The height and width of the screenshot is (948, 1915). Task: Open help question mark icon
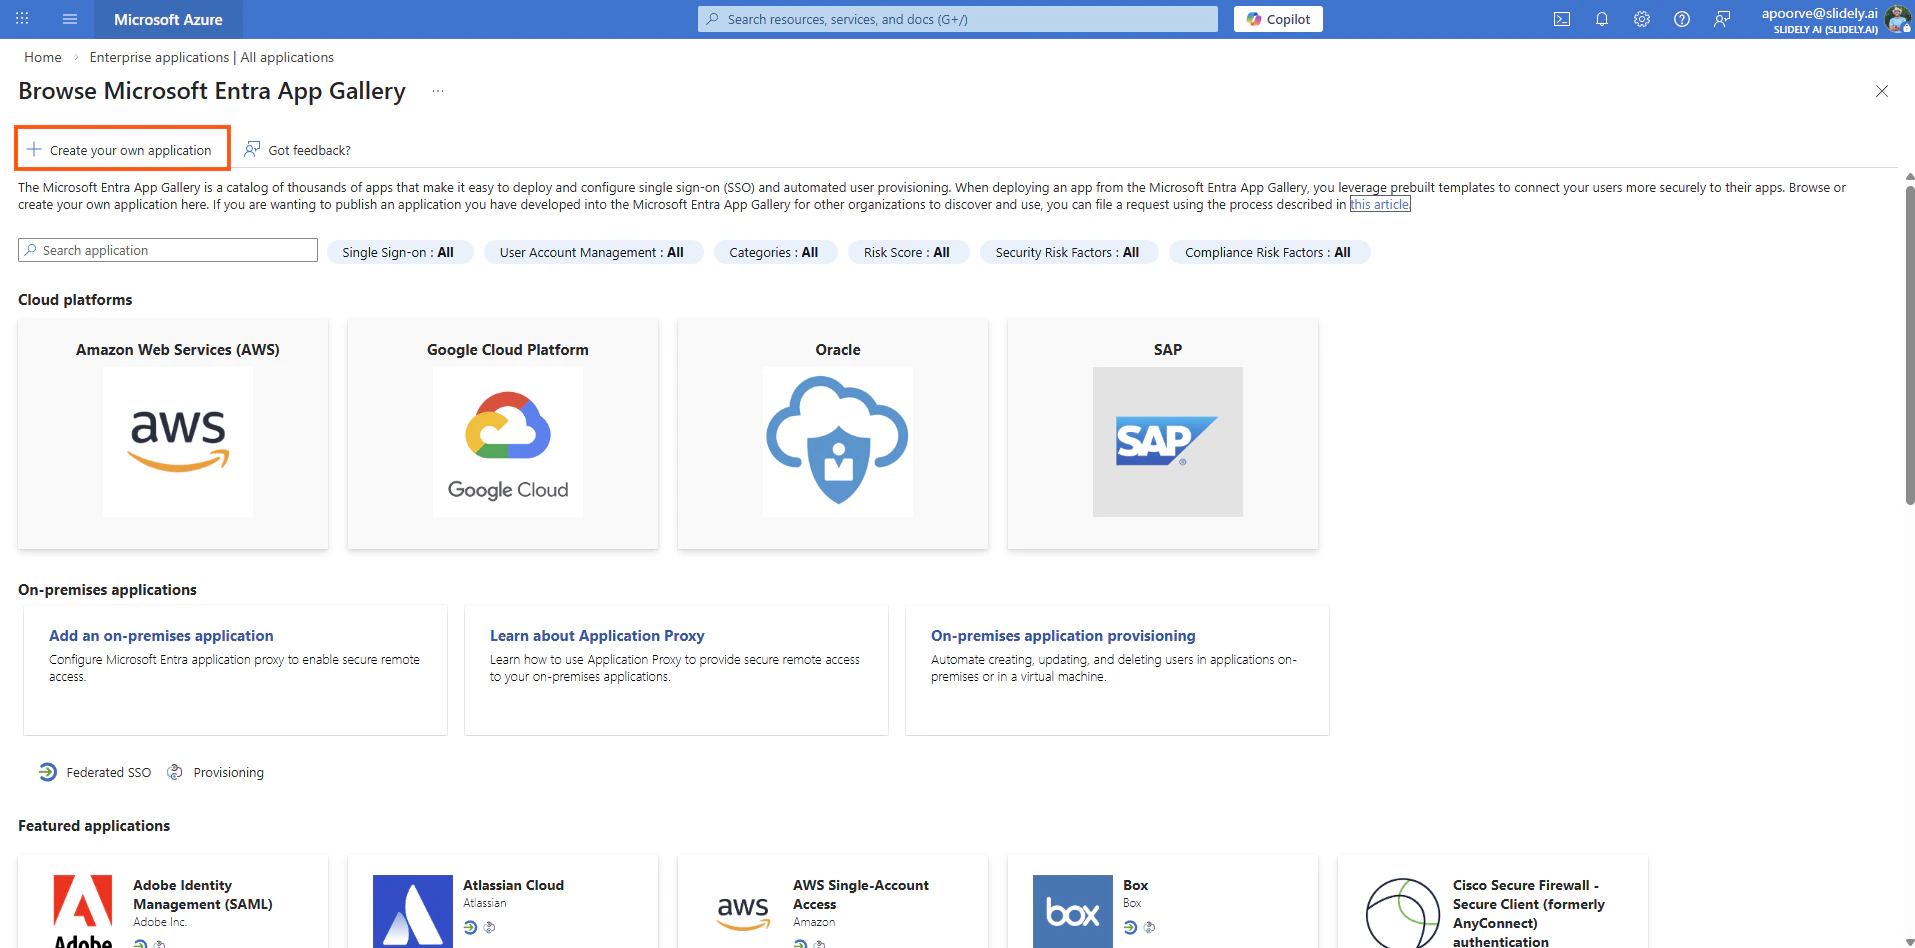tap(1682, 19)
